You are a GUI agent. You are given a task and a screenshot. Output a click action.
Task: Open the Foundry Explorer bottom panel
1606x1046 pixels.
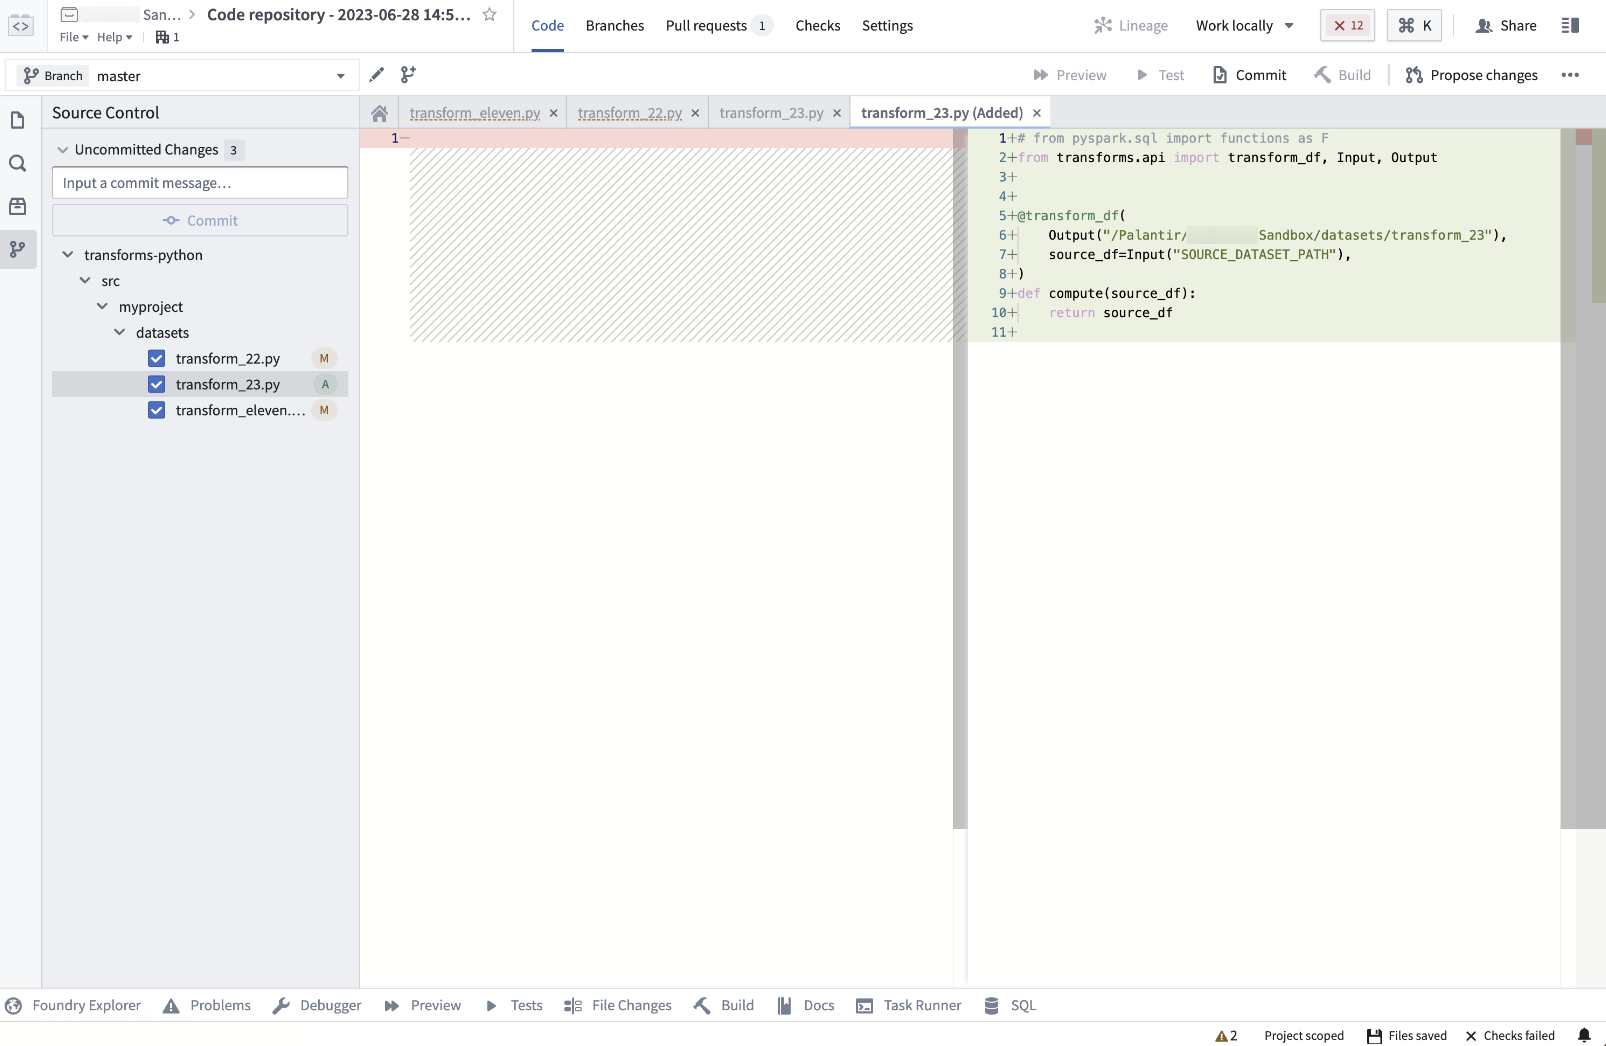(x=73, y=1006)
